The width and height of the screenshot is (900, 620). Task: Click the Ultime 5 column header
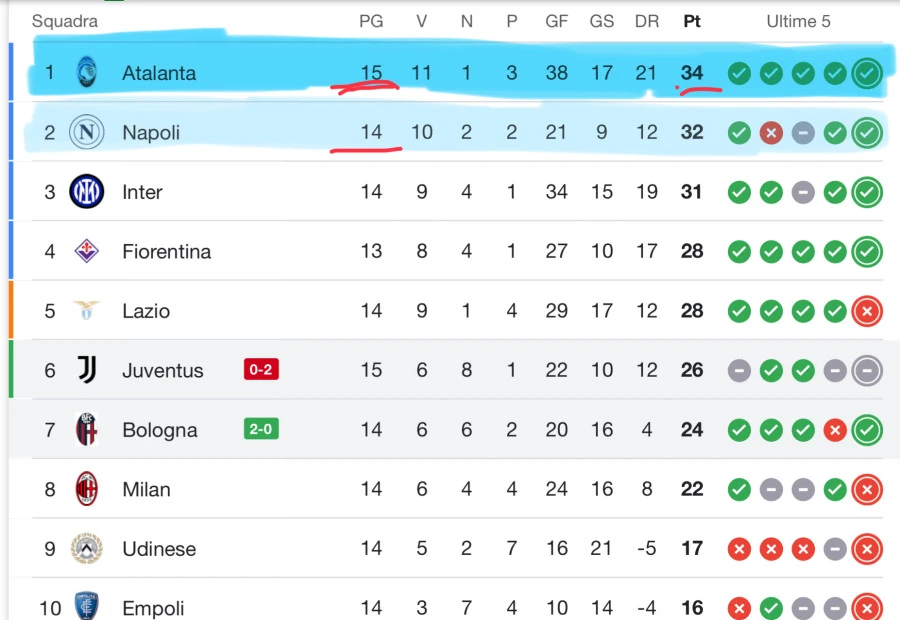click(x=798, y=21)
